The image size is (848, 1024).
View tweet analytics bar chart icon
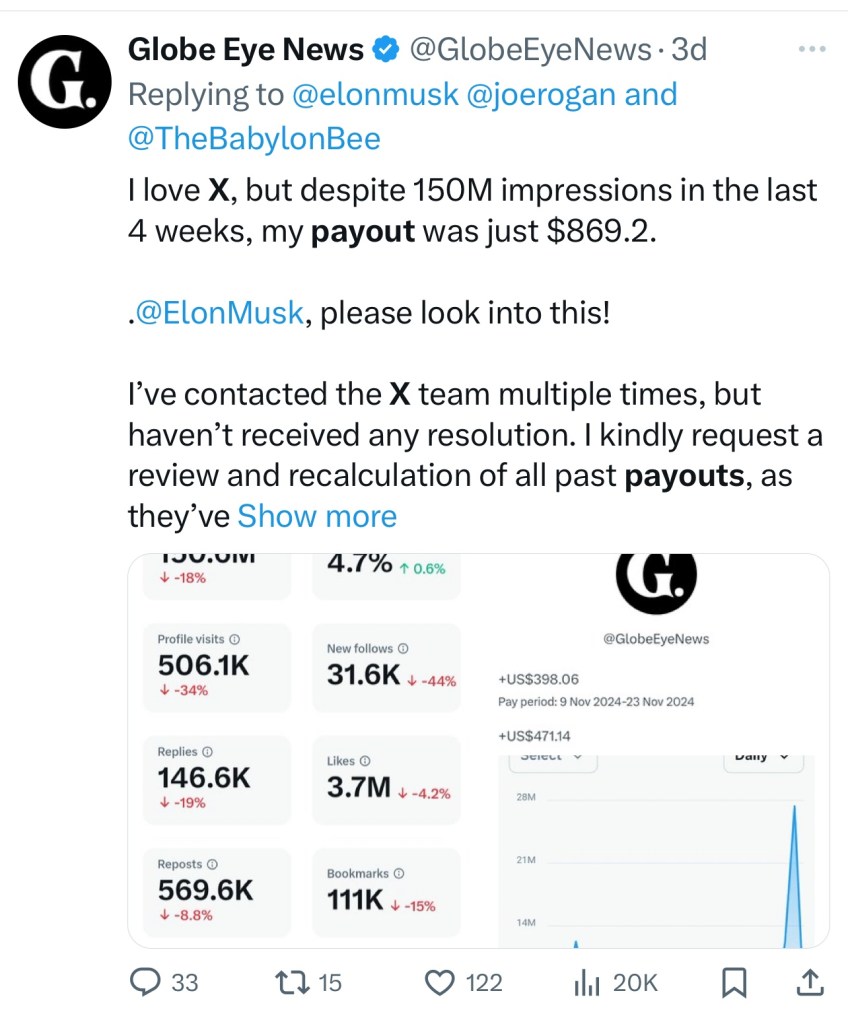point(586,983)
